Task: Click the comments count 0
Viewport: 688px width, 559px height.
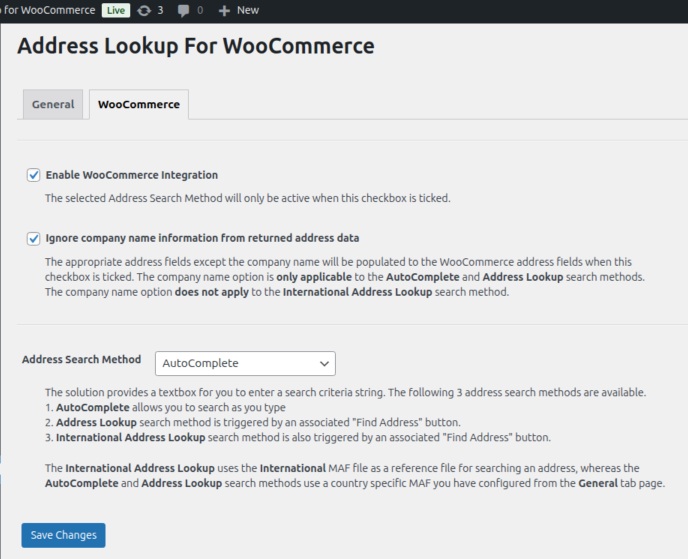Action: (x=200, y=10)
